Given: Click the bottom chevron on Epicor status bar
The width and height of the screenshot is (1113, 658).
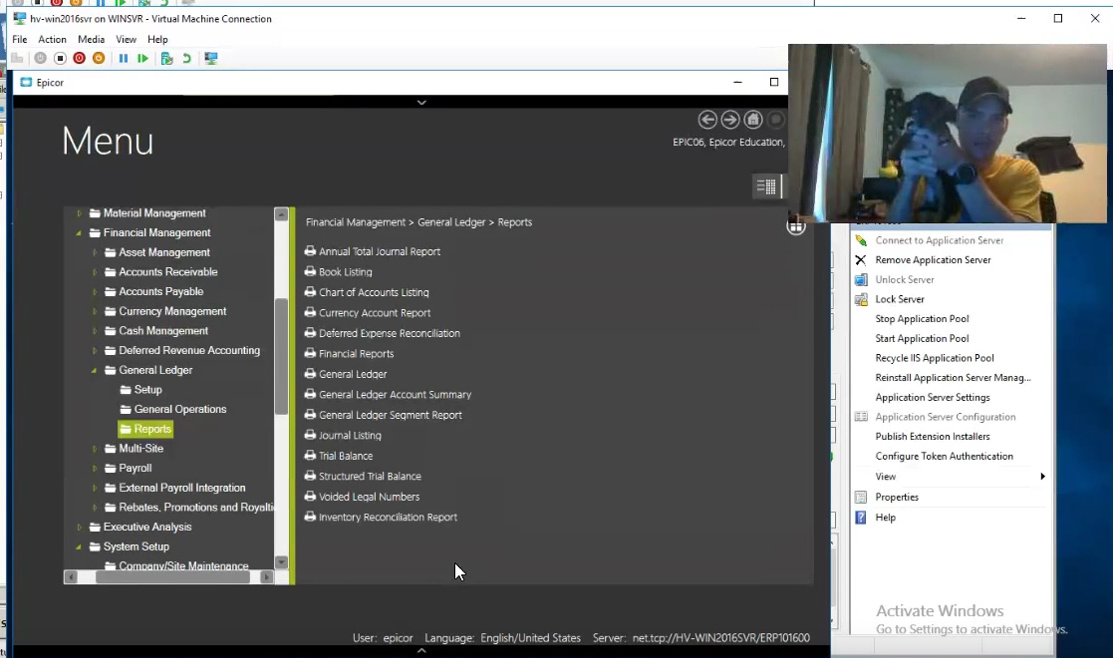Looking at the screenshot, I should click(422, 650).
